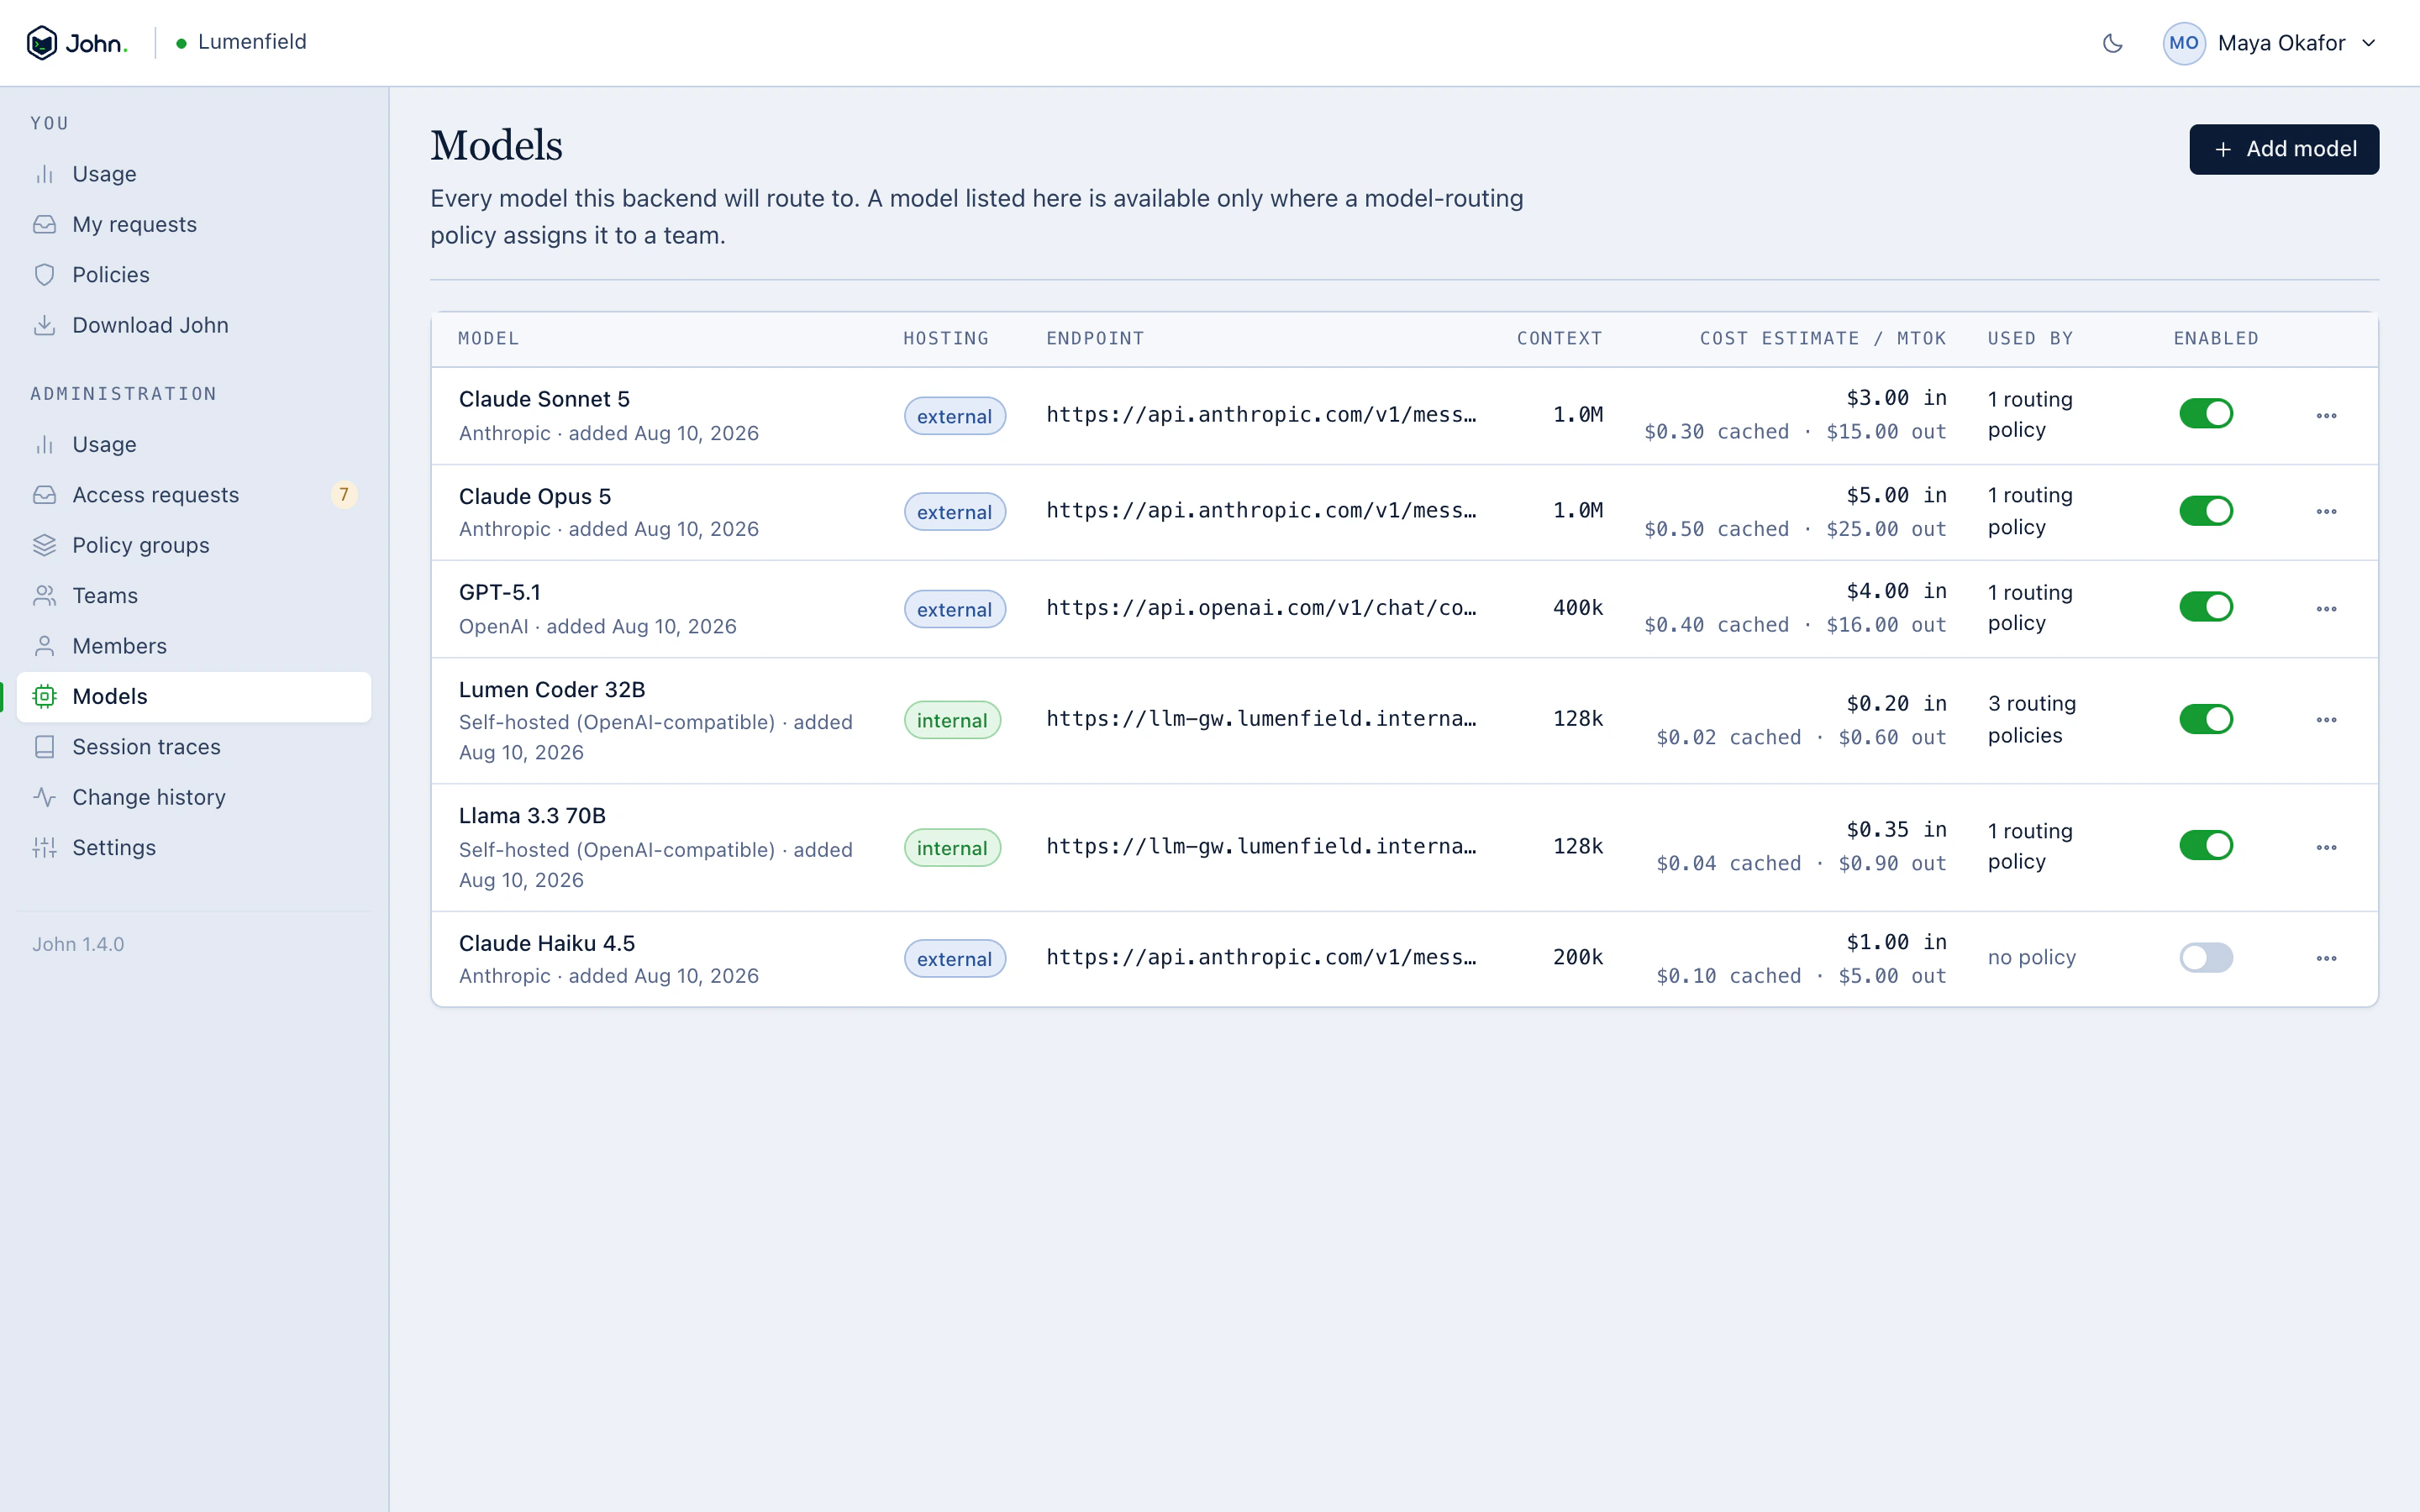2420x1512 pixels.
Task: Click the MO user avatar
Action: click(2183, 43)
